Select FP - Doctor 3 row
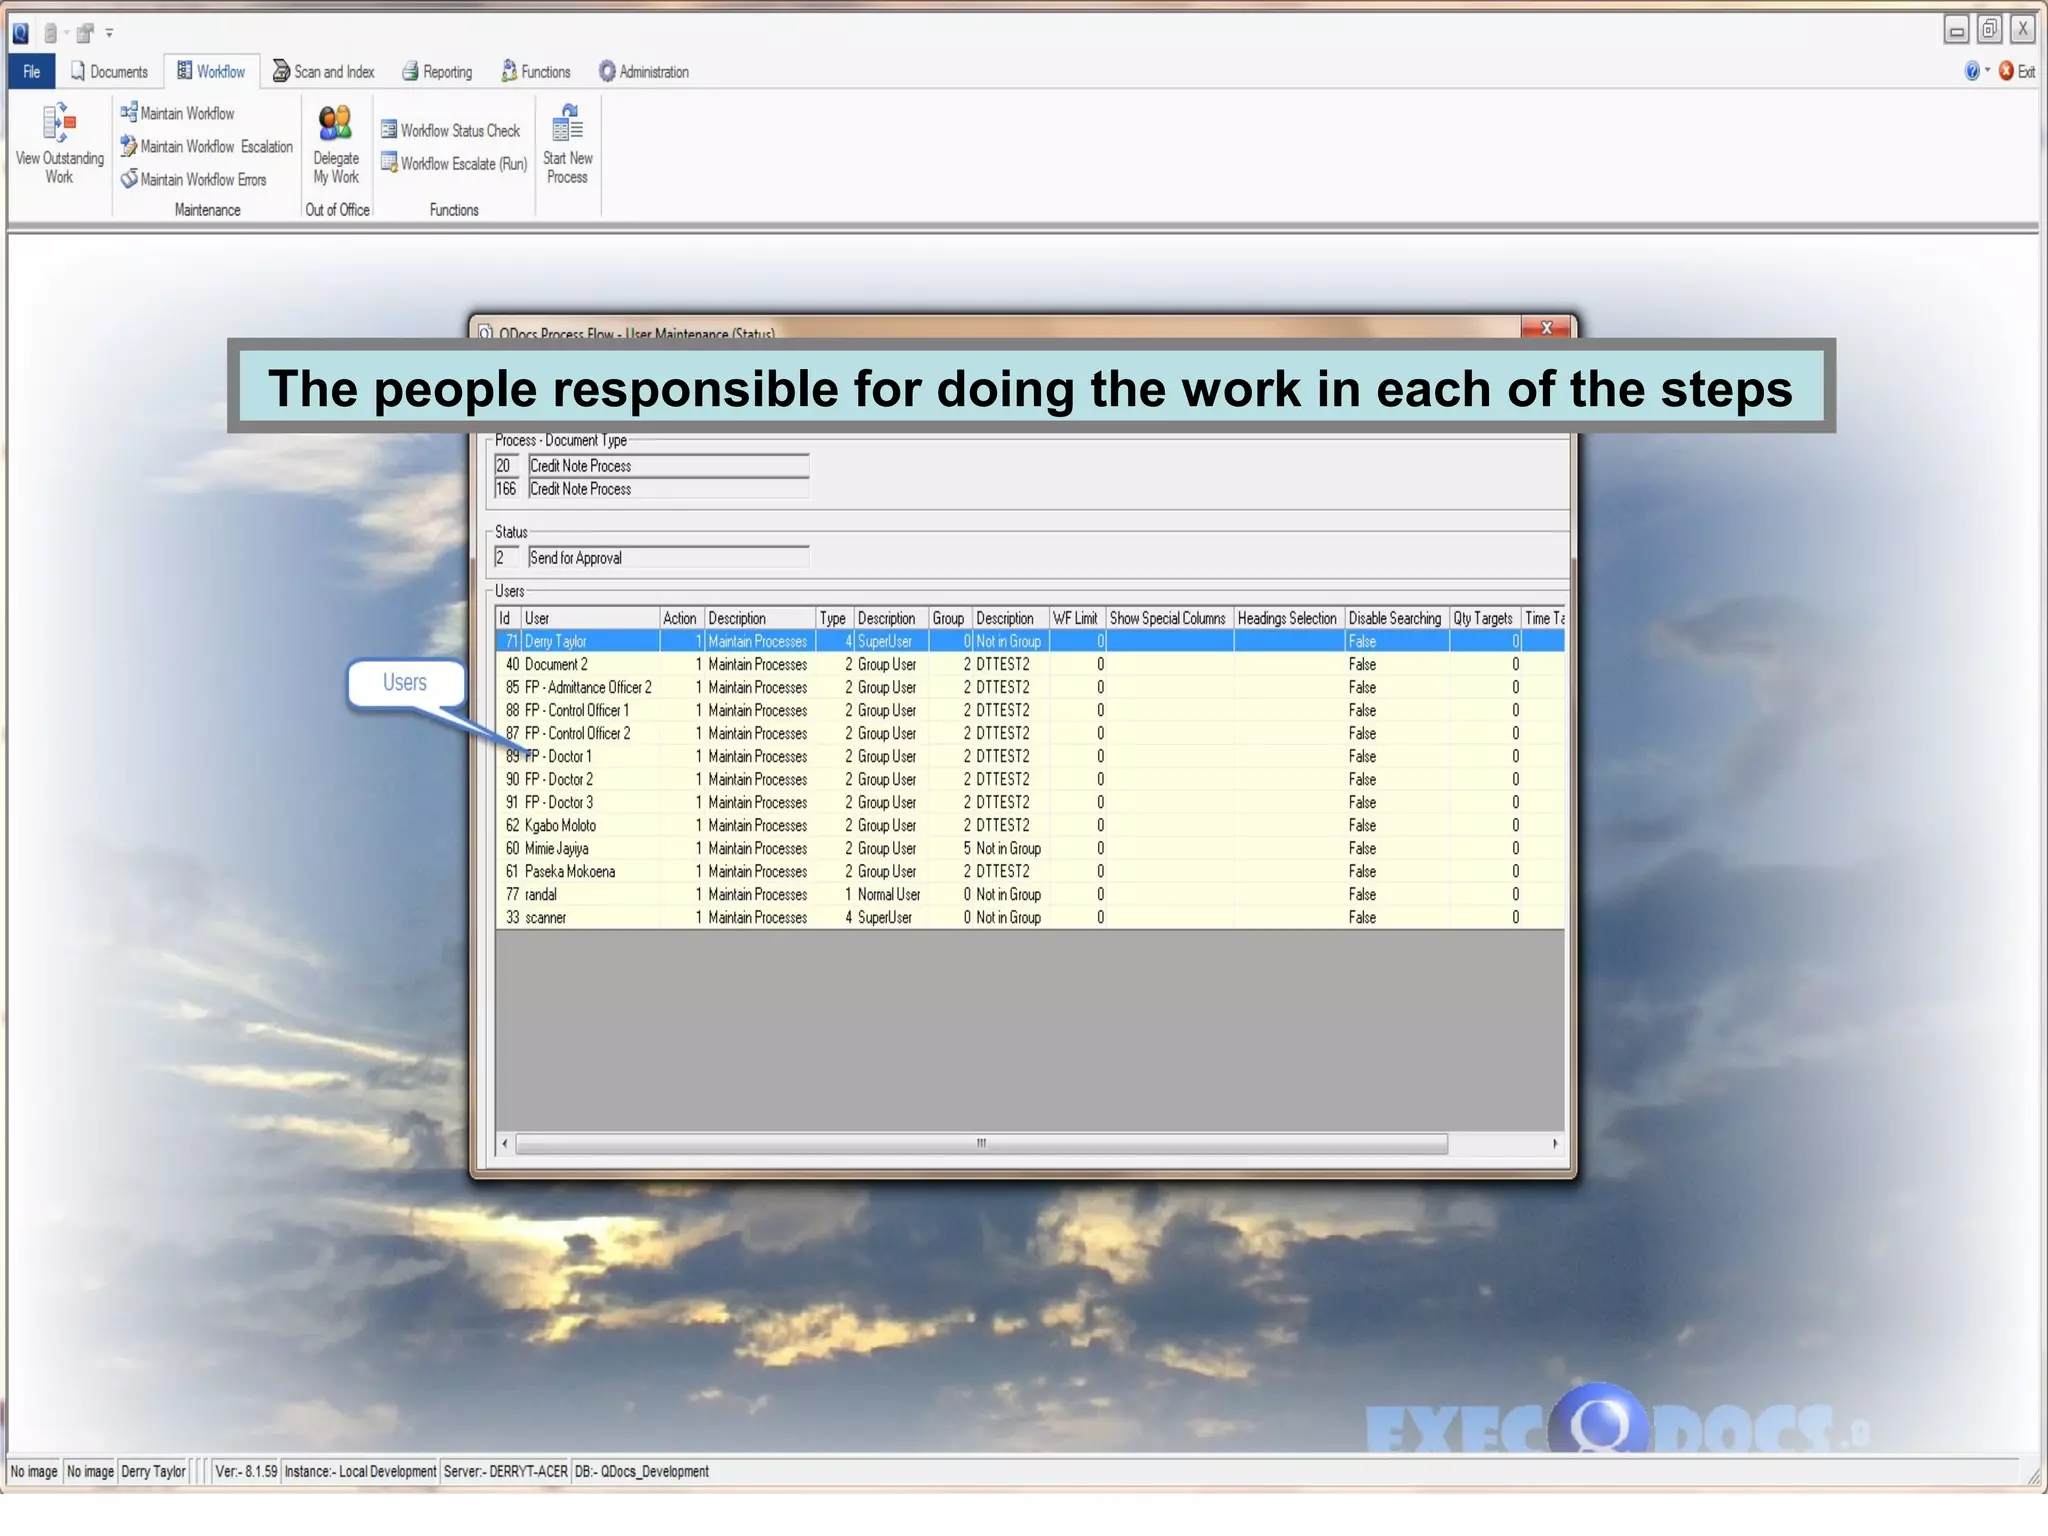 [1030, 803]
